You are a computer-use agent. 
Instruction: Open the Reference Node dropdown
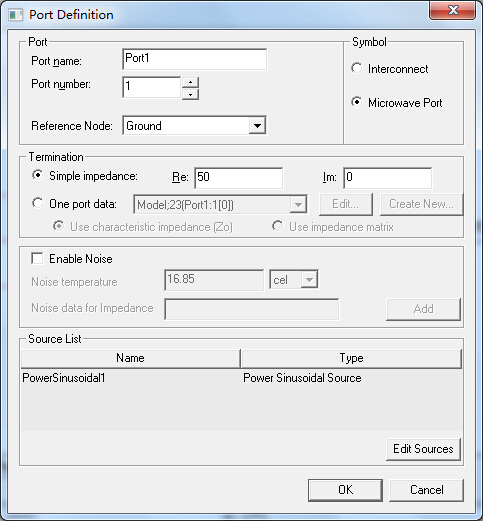257,126
